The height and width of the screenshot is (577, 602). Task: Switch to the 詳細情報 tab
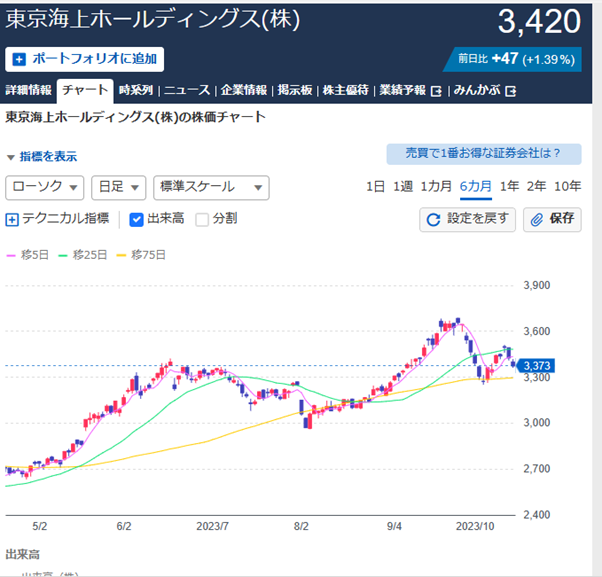[x=28, y=90]
